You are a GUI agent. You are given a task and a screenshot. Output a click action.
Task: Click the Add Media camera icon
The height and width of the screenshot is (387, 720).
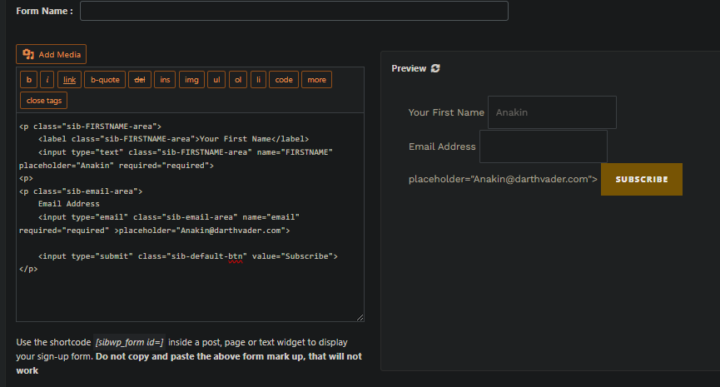coord(28,54)
